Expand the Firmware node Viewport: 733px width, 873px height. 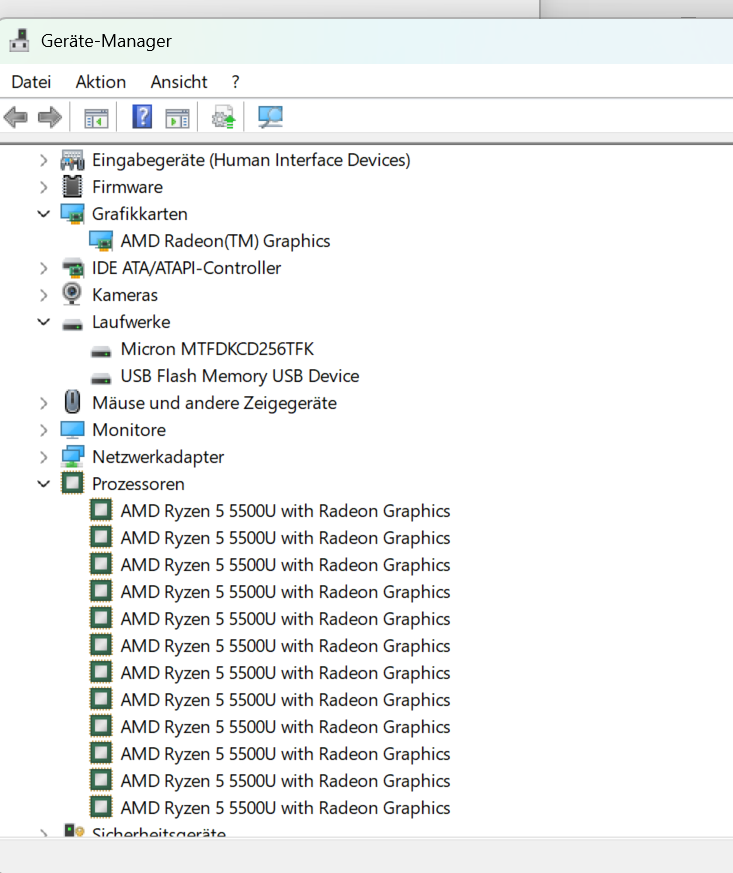click(x=43, y=188)
